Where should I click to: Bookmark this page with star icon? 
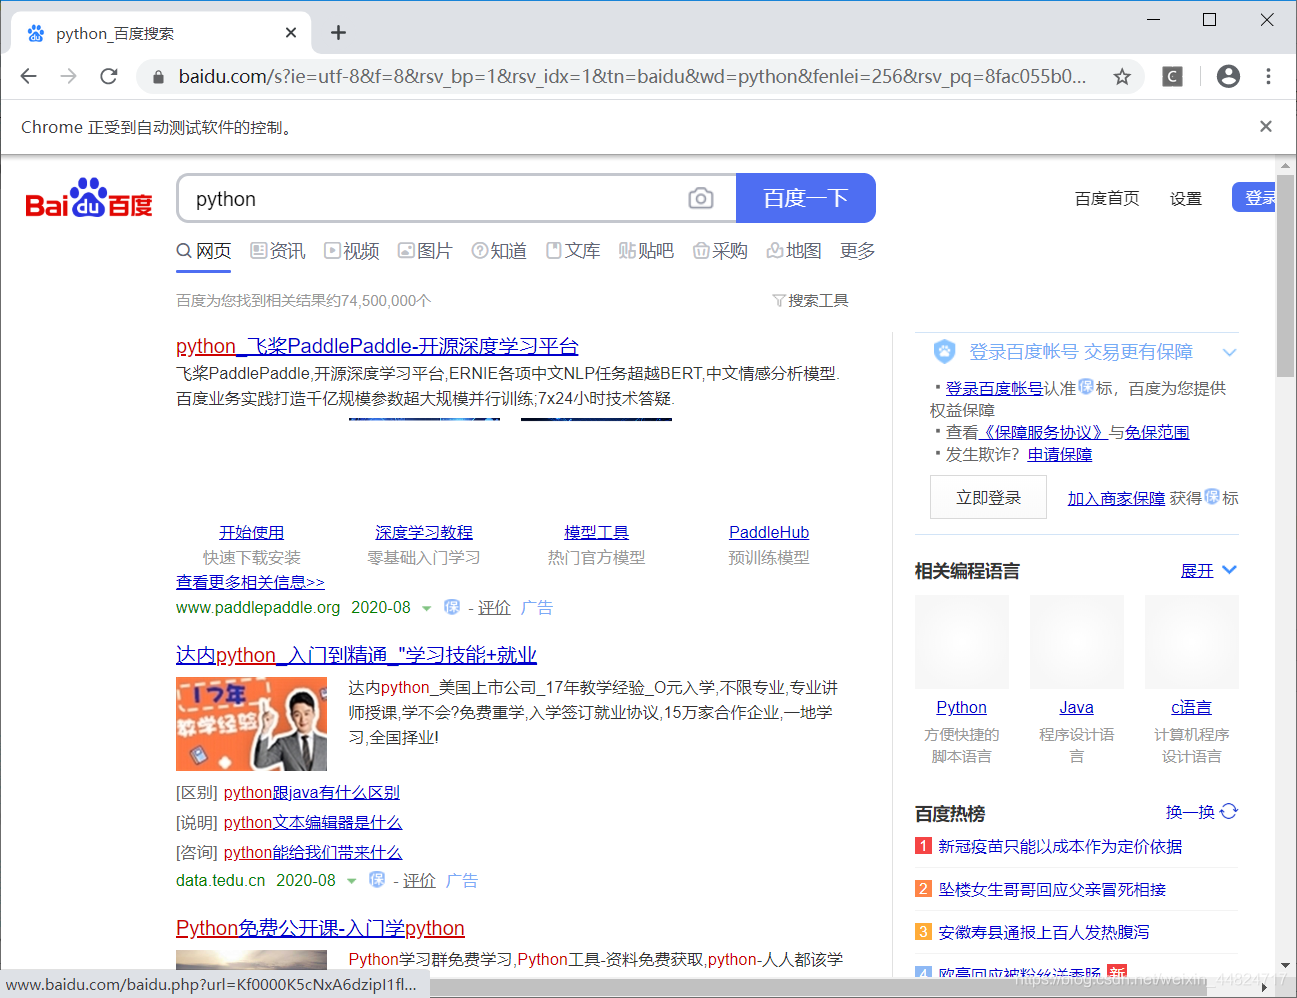1122,76
